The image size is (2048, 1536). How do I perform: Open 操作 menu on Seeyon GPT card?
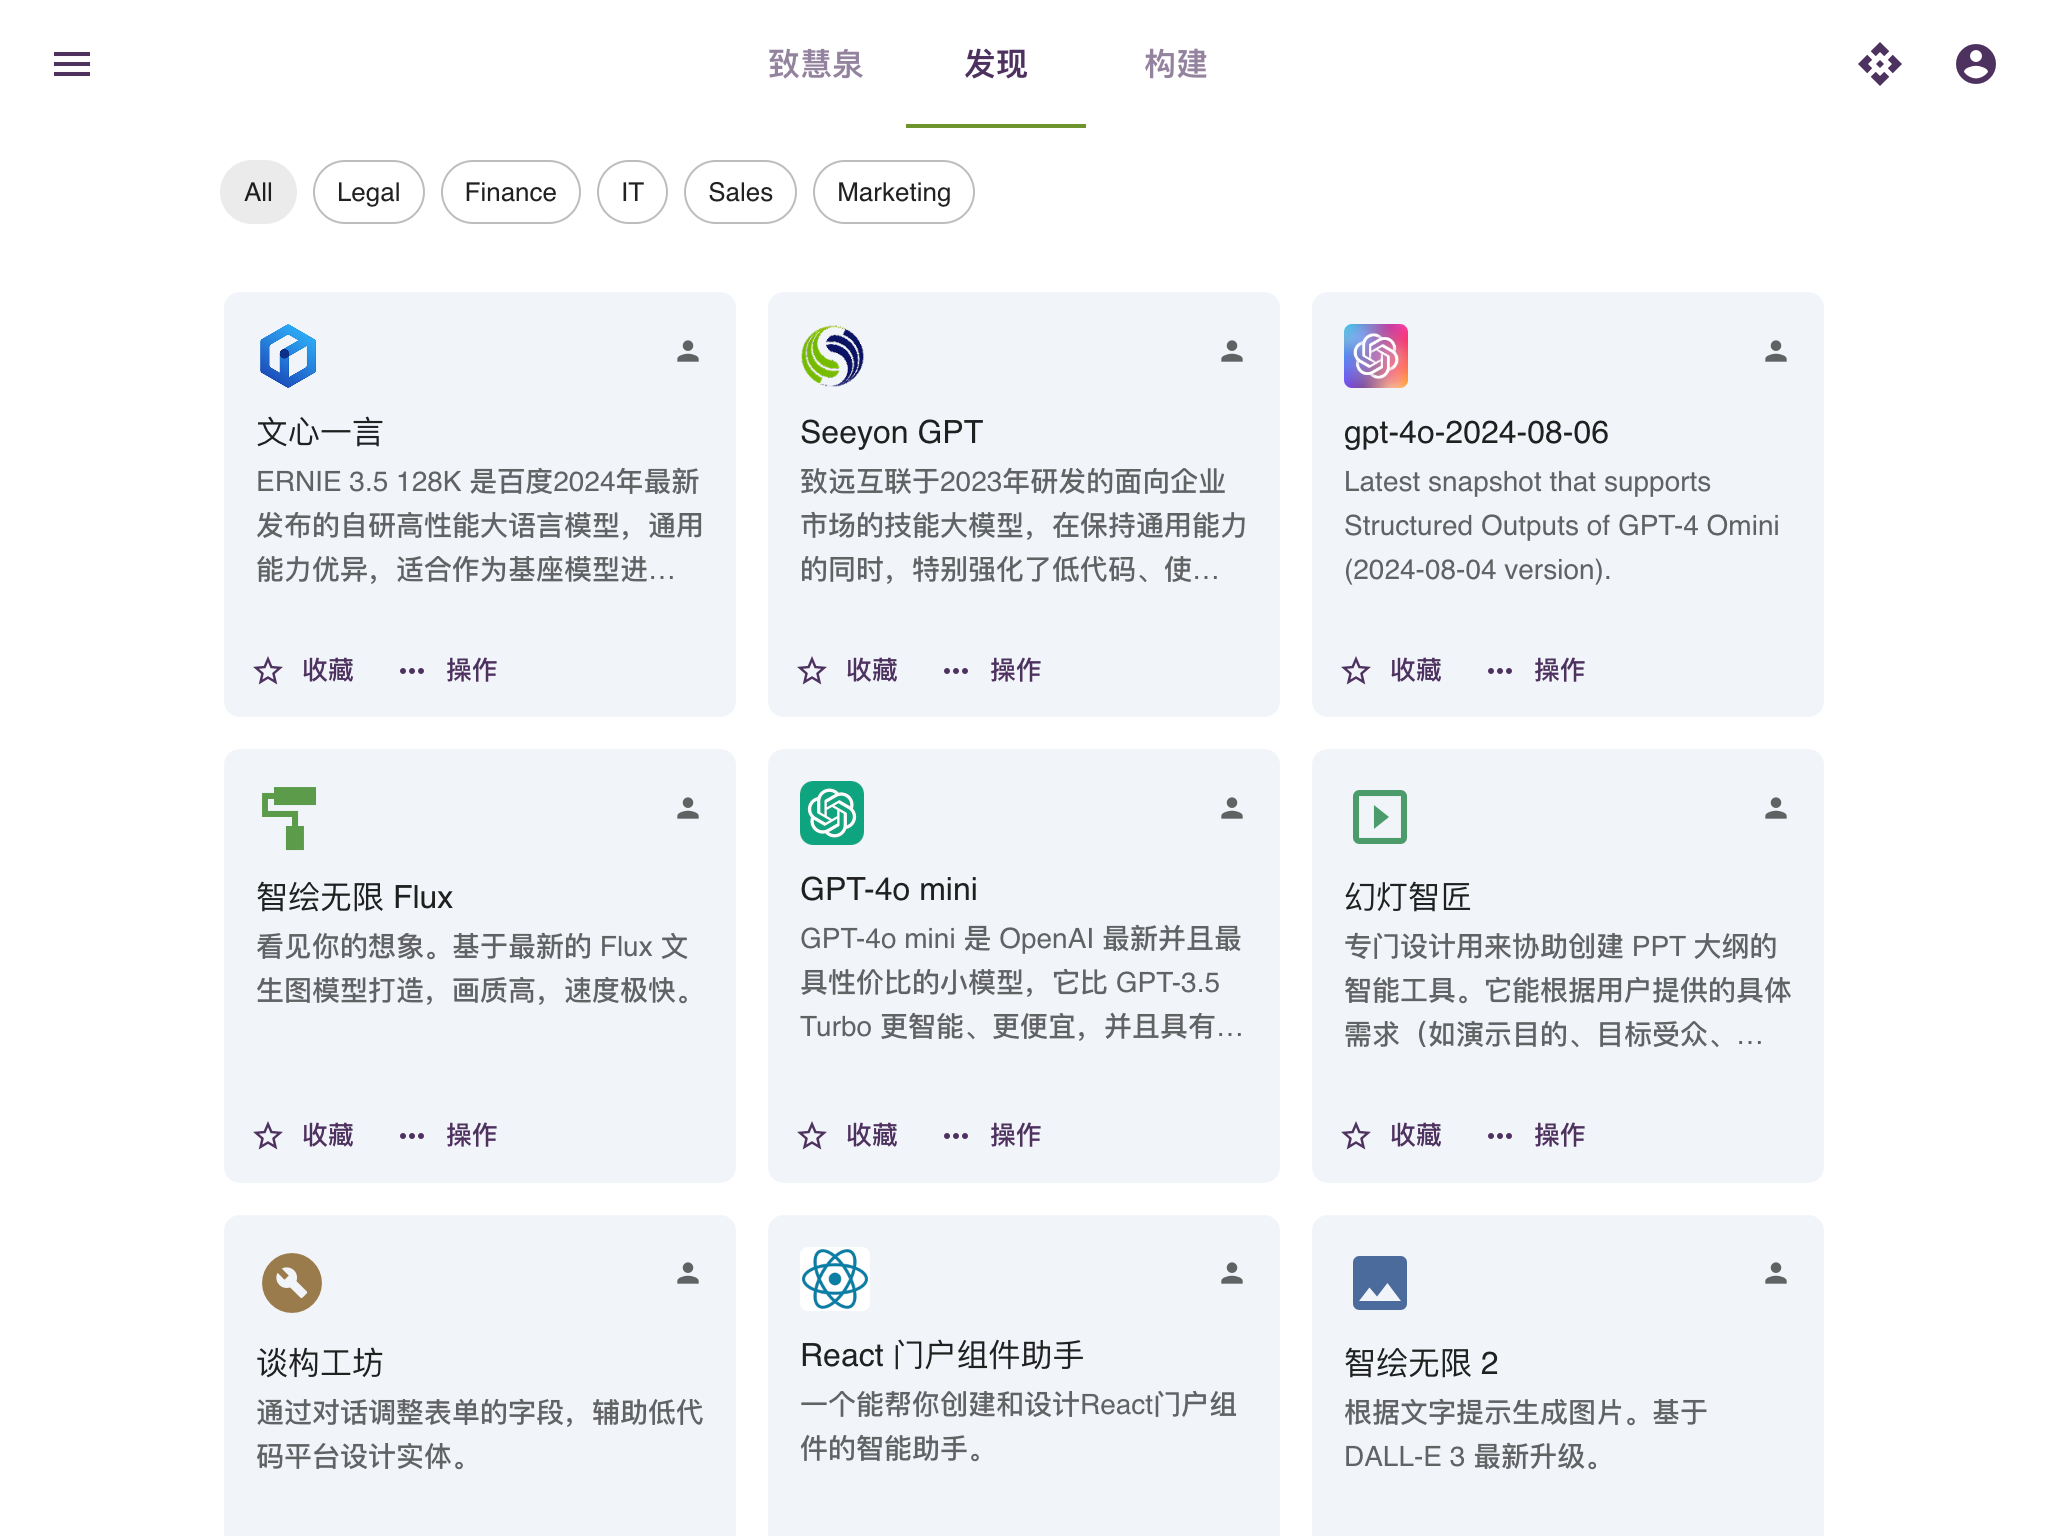[x=992, y=670]
